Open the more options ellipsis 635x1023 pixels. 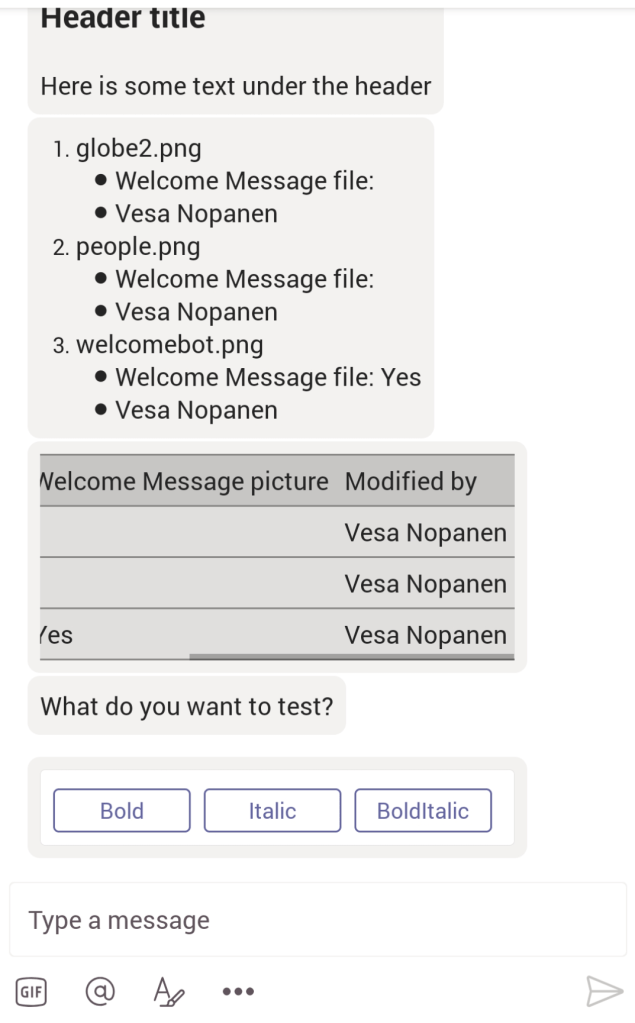pyautogui.click(x=238, y=992)
